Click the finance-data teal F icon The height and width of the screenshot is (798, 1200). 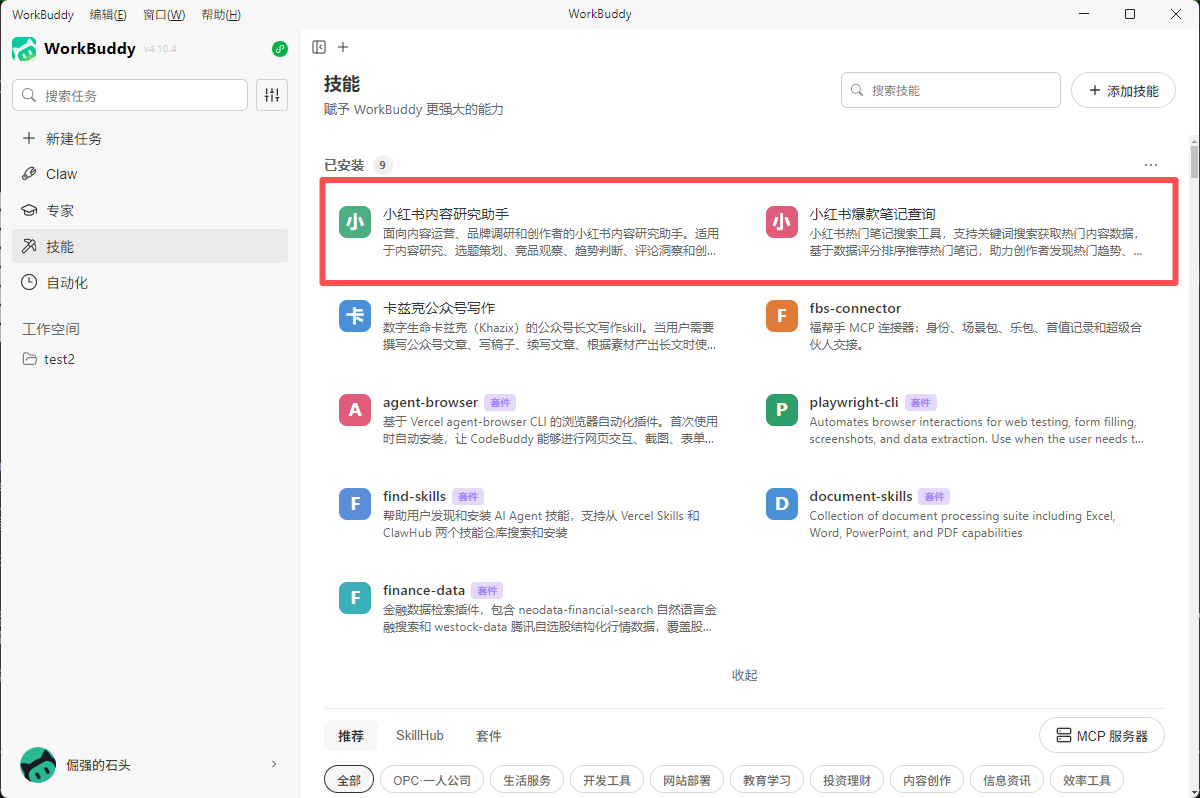[x=355, y=598]
